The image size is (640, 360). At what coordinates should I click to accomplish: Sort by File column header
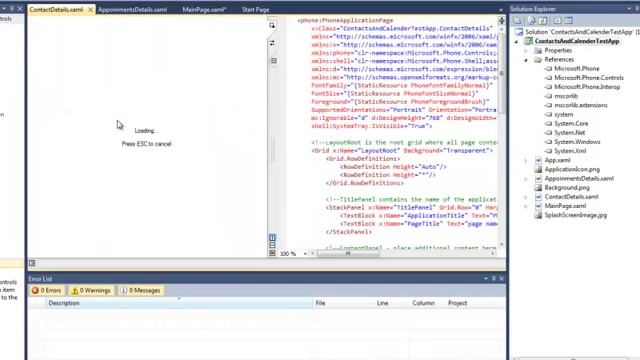343,303
